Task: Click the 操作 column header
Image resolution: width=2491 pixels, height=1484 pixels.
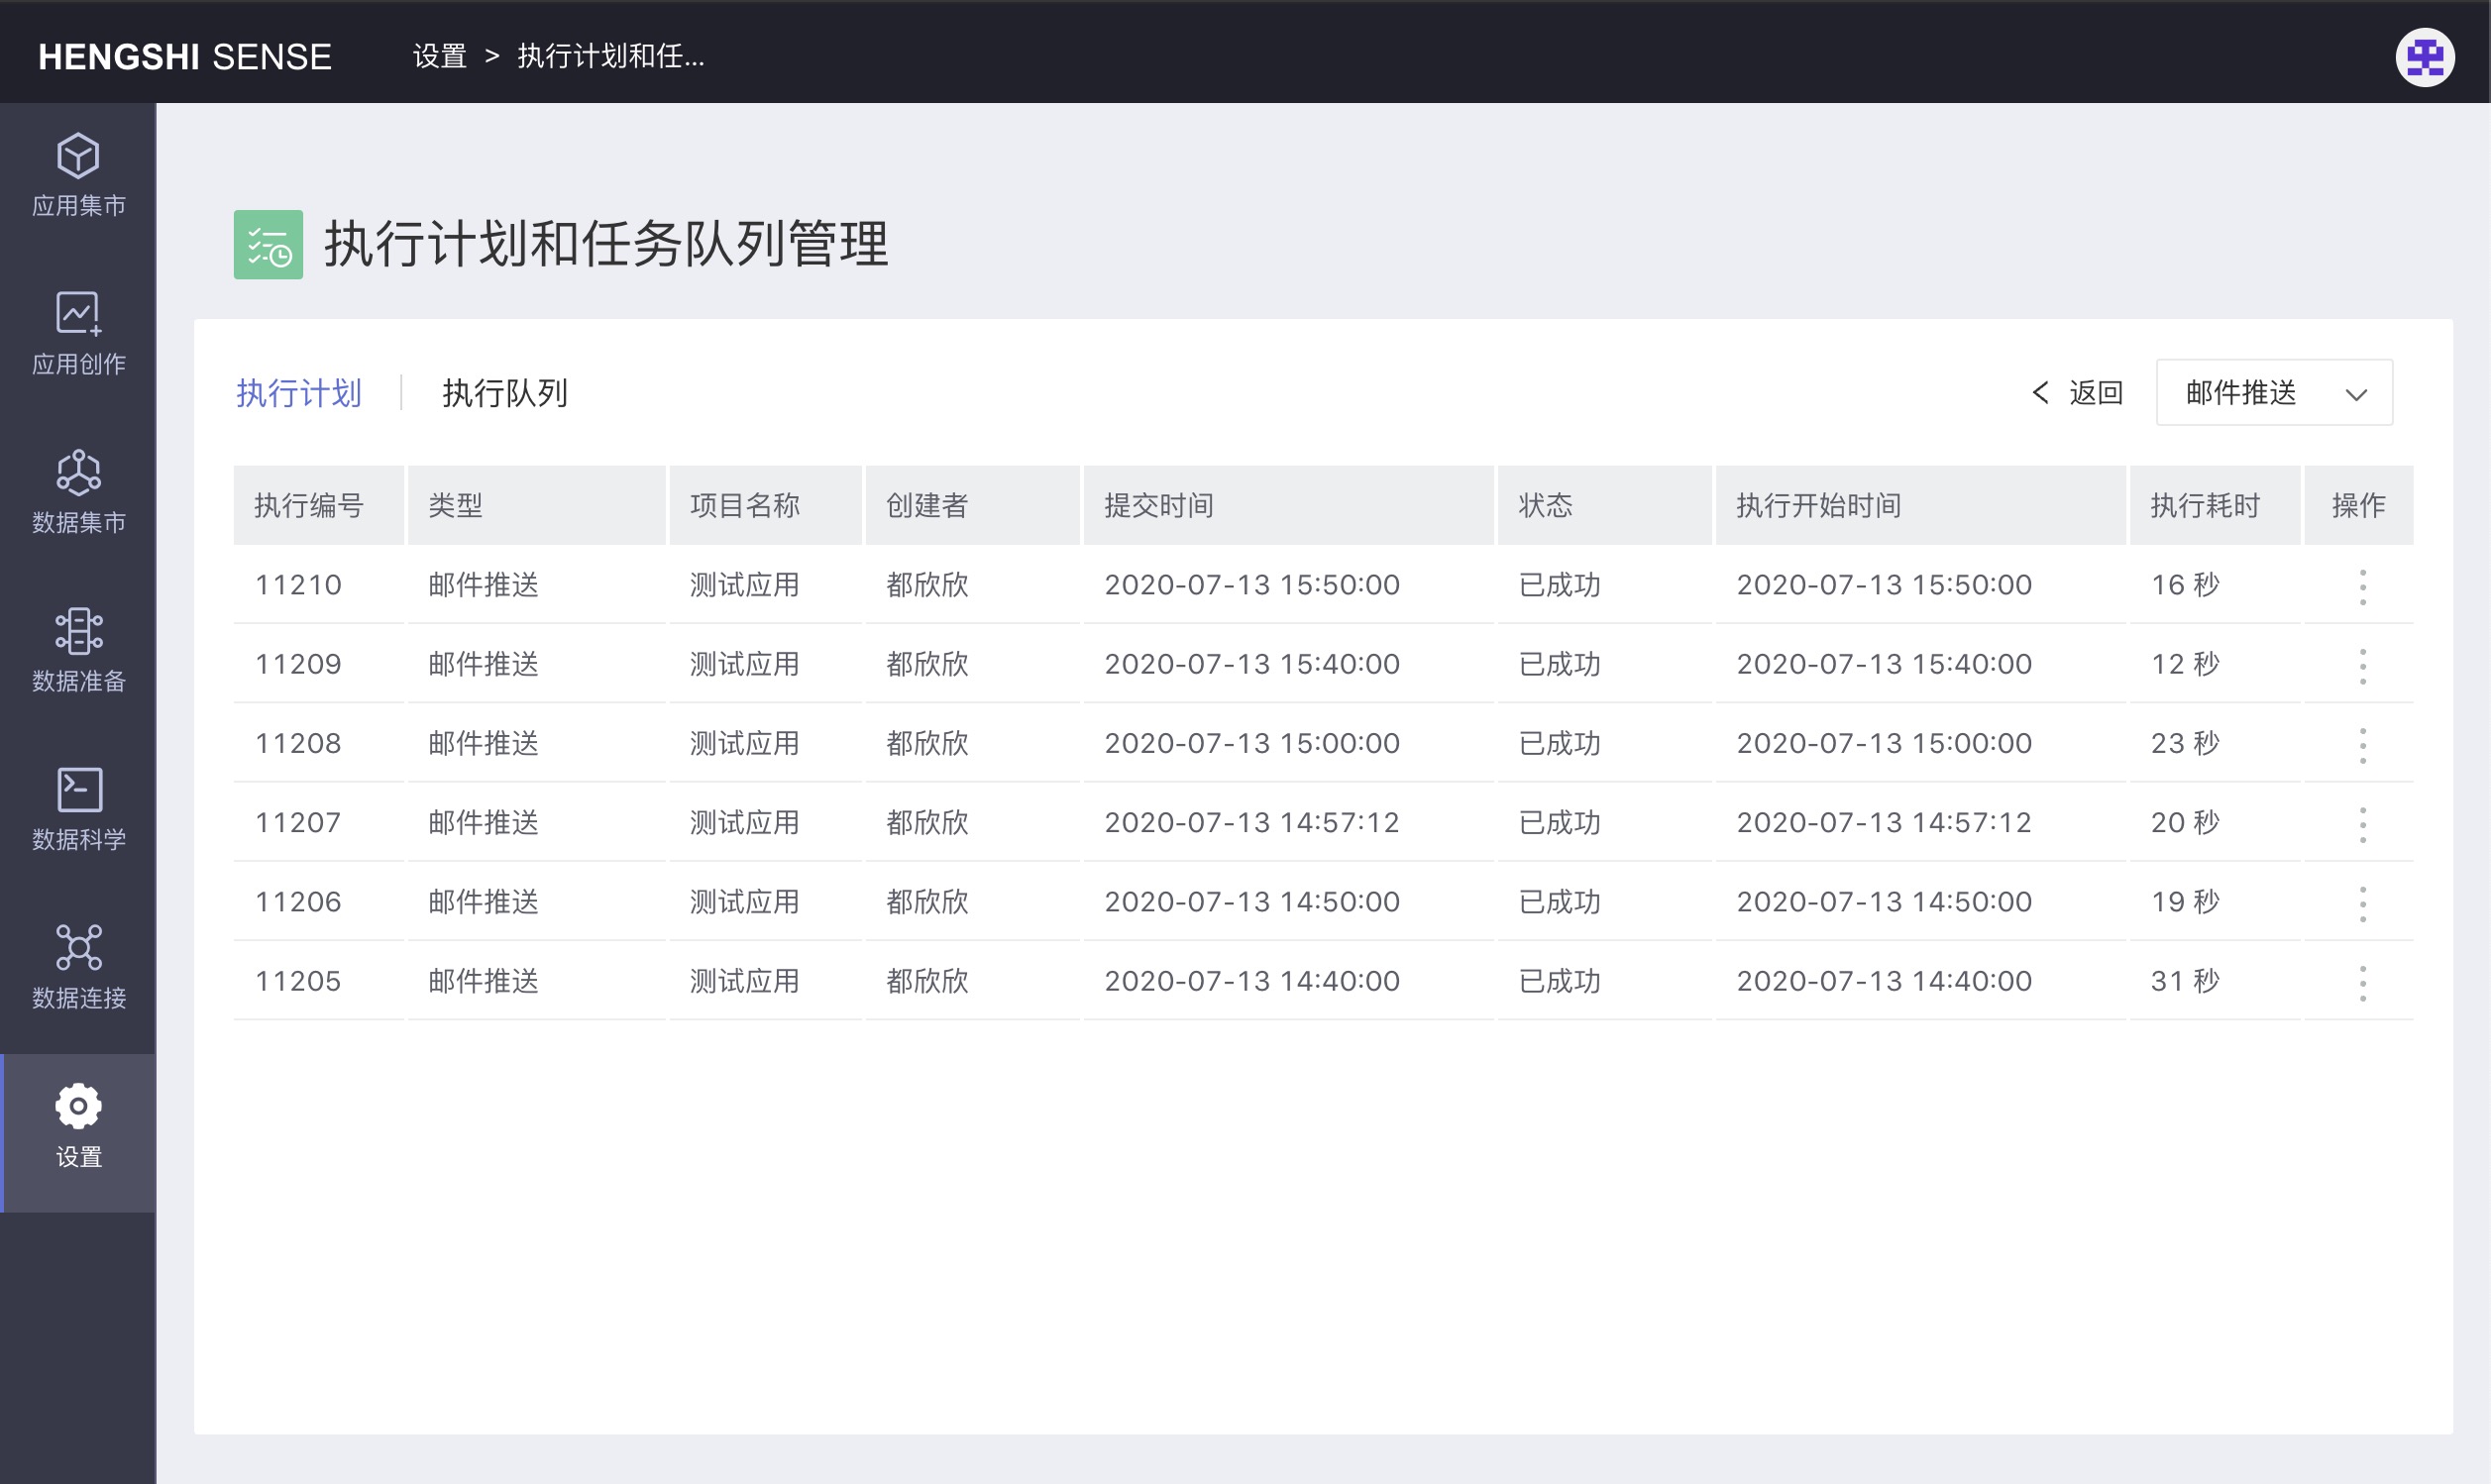Action: click(2359, 506)
